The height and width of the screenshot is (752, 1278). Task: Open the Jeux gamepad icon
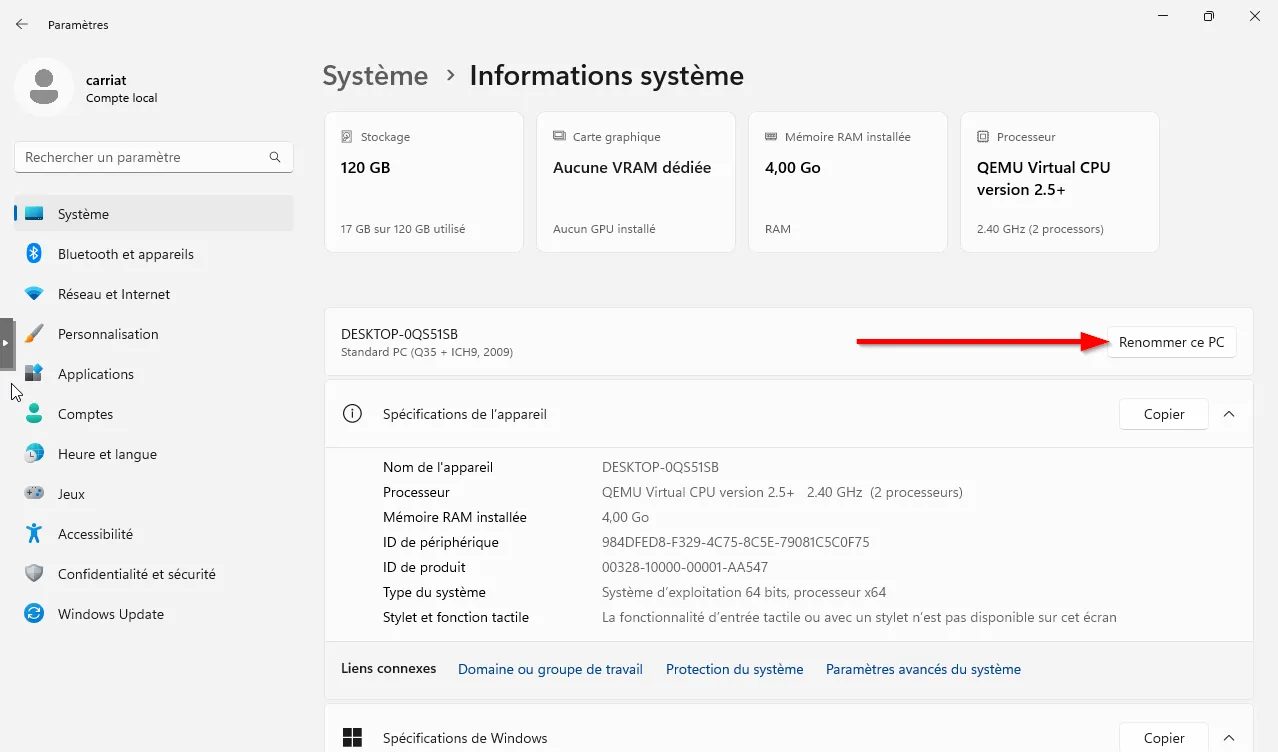[34, 494]
